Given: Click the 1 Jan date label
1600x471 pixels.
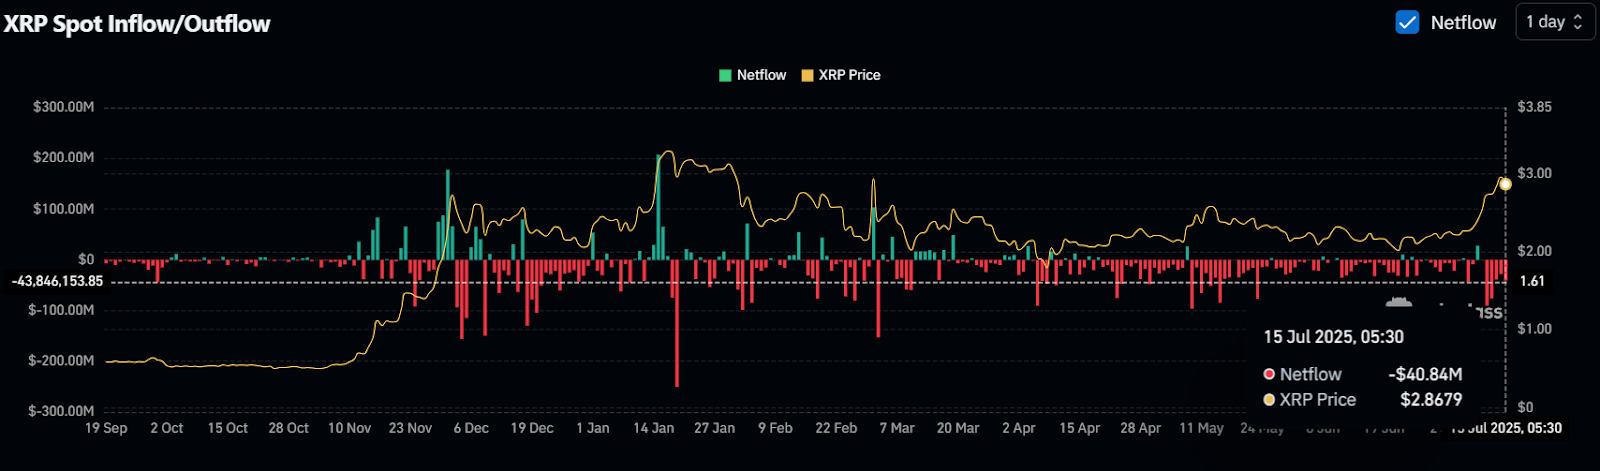Looking at the screenshot, I should tap(593, 428).
